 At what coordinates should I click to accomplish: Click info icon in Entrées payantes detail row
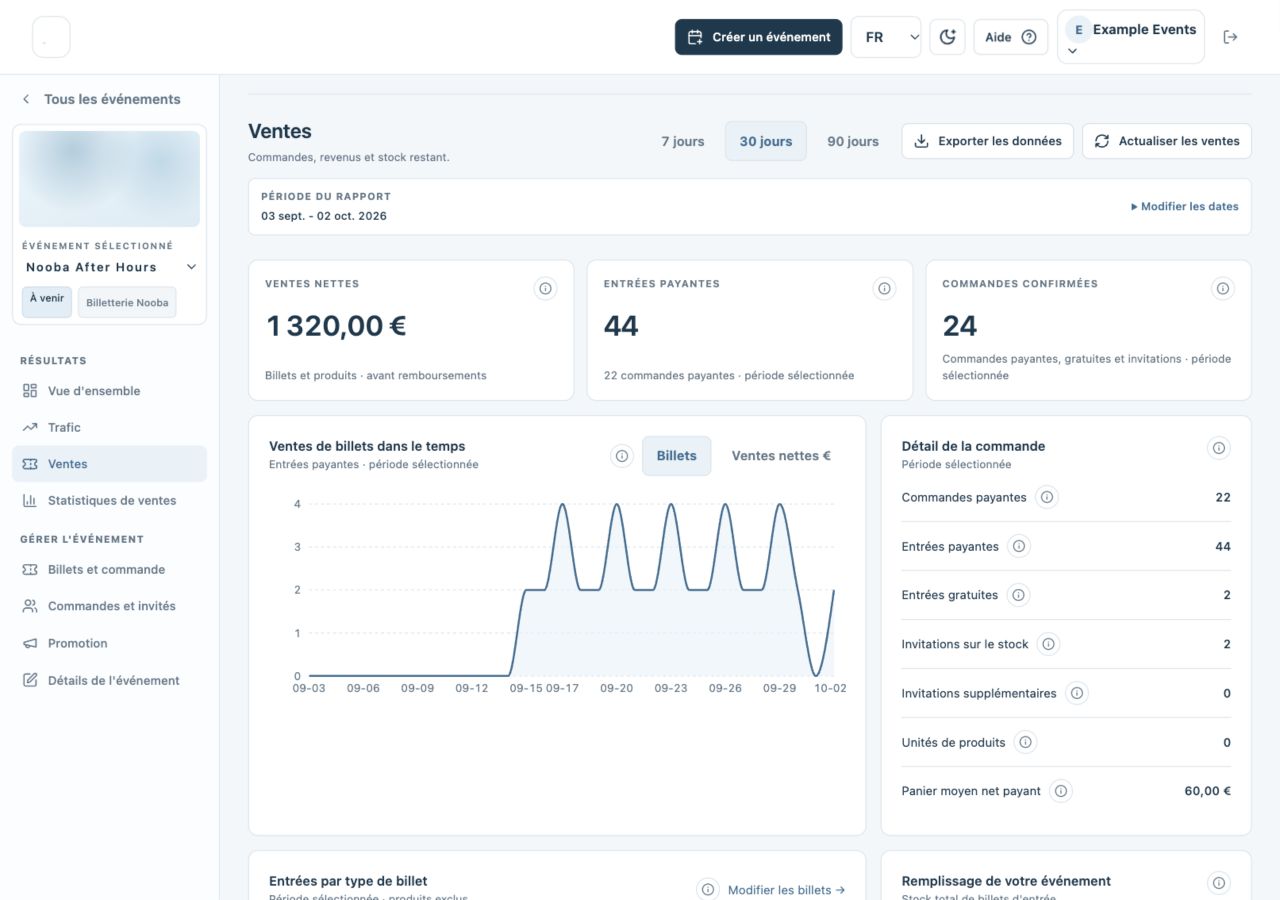[1018, 546]
